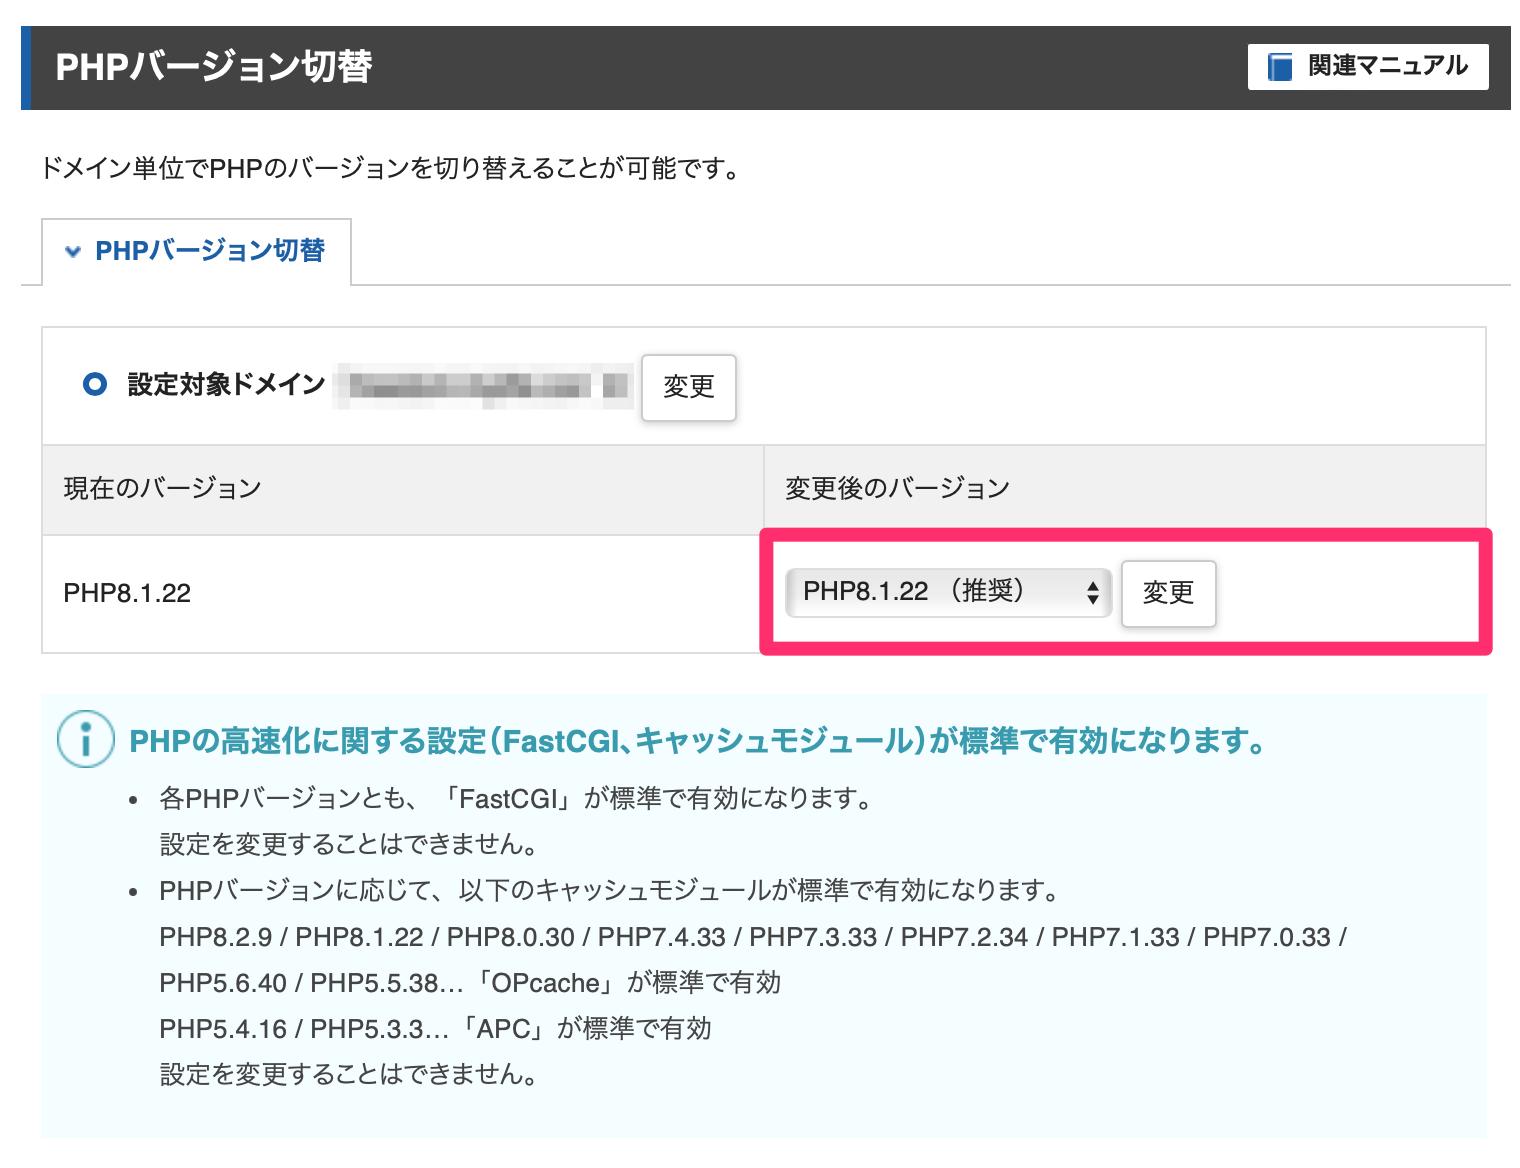Click the chevron beside PHPバージョン切替 tab
The image size is (1520, 1168).
point(73,252)
